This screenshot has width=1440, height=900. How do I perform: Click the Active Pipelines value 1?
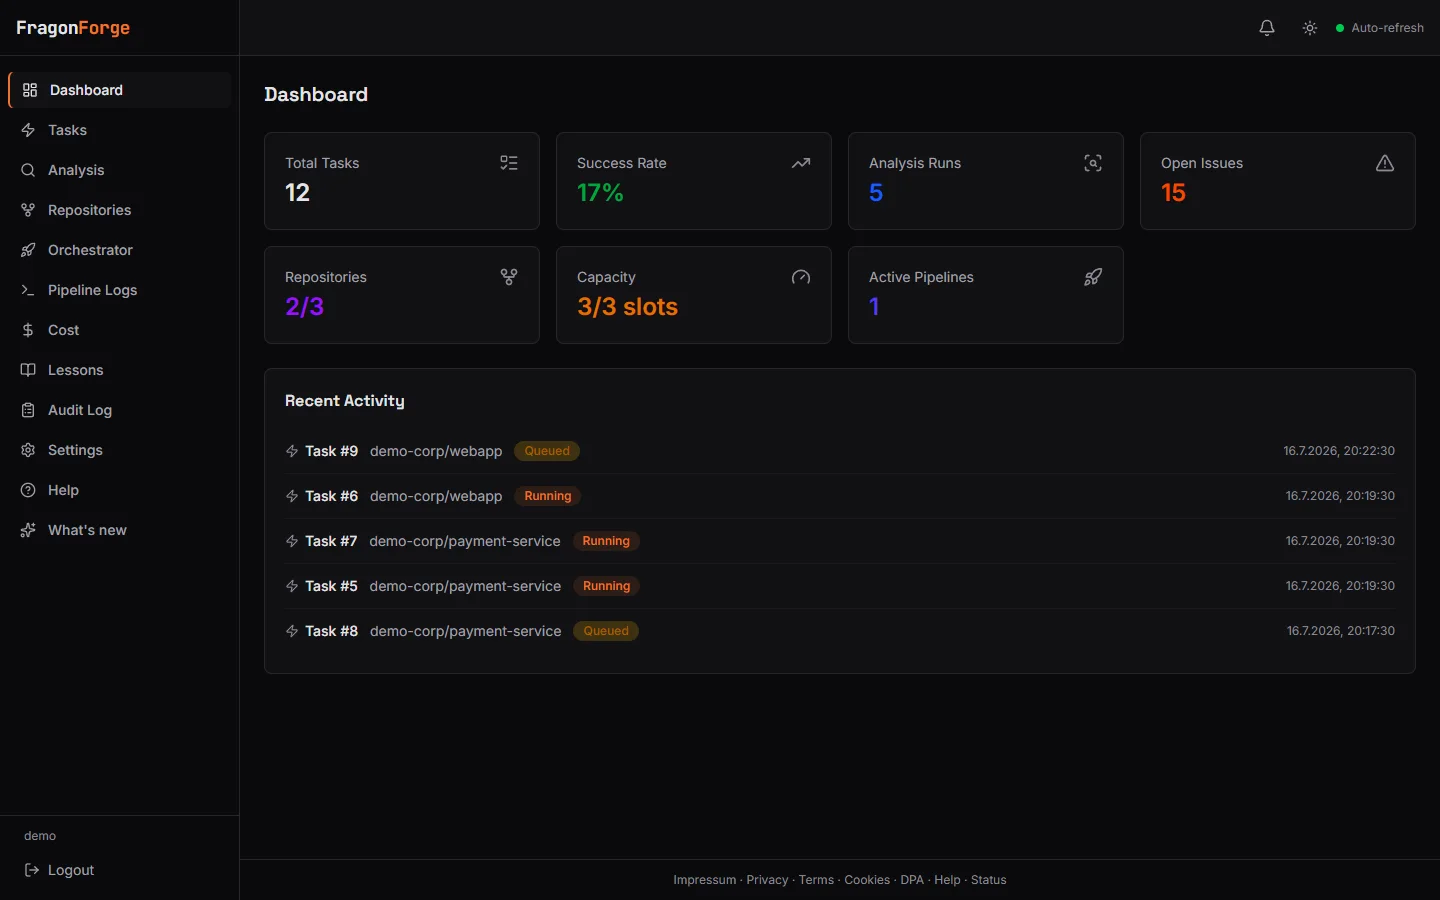tap(874, 307)
